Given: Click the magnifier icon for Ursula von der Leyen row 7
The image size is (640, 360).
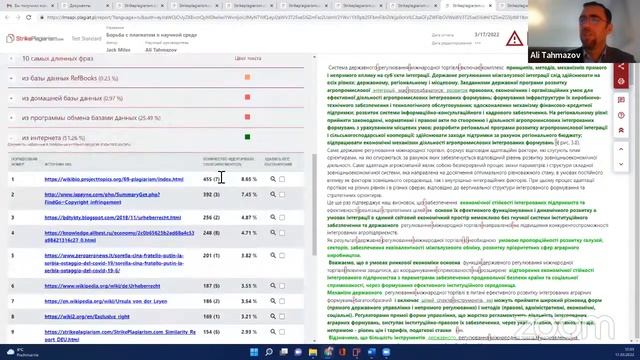Looking at the screenshot, I should pos(273,301).
